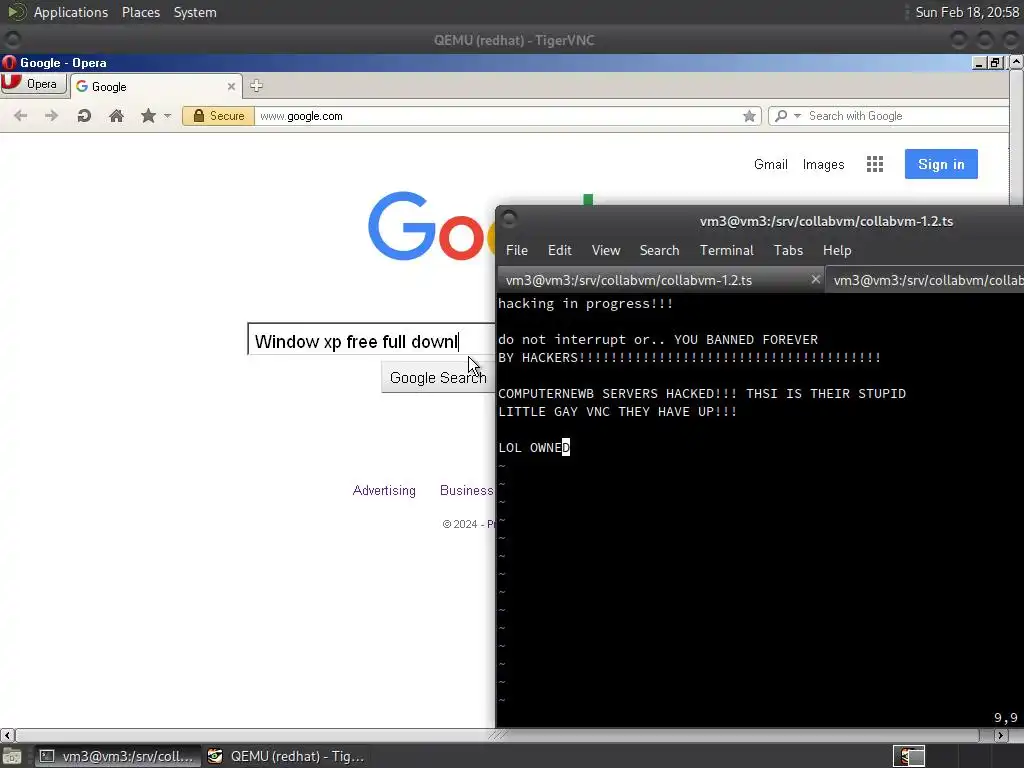
Task: Open the Advertising footer link
Action: point(384,490)
